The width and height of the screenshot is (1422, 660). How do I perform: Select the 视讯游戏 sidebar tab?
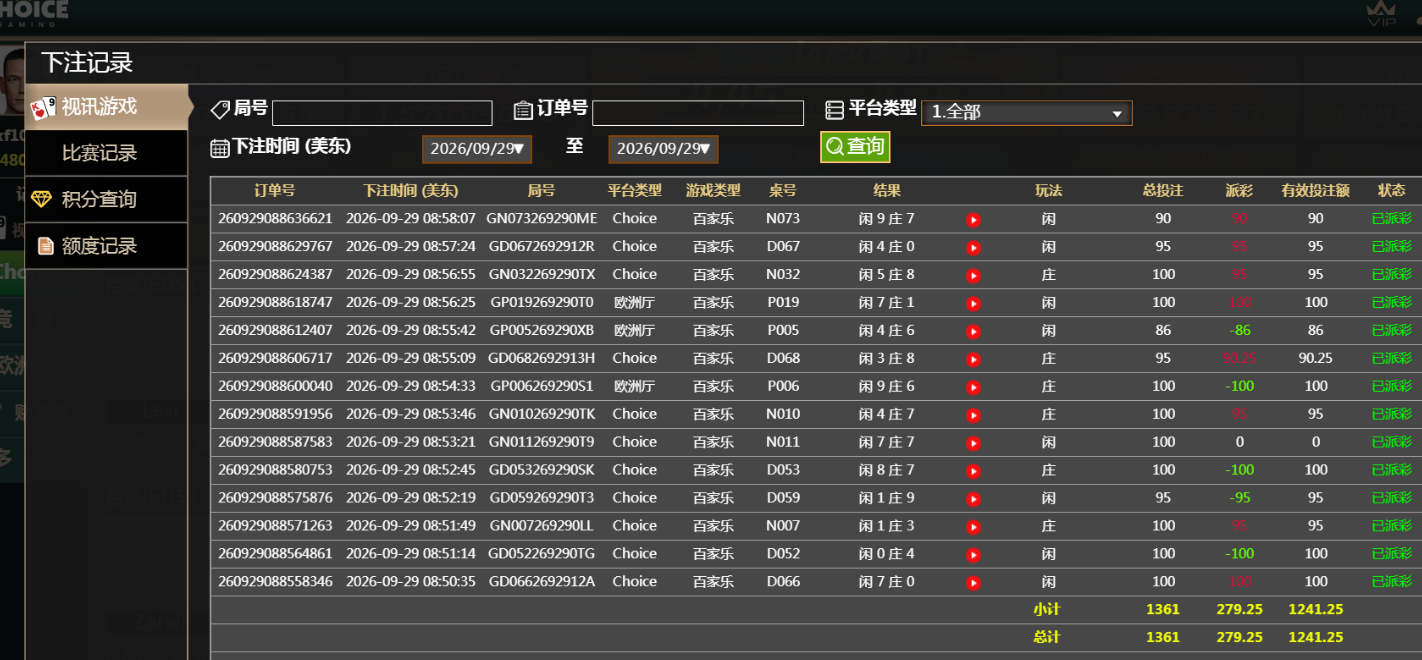pyautogui.click(x=107, y=107)
